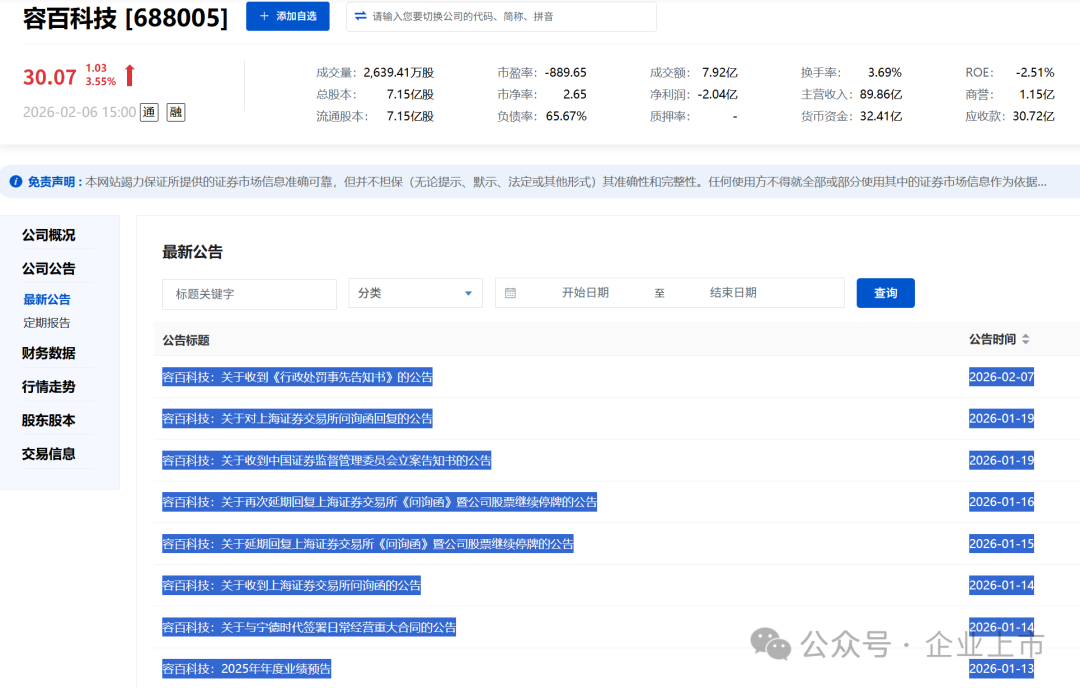This screenshot has height=688, width=1080.
Task: Open 关于延期回复上海证券交易所《问询函》公告
Action: point(368,544)
